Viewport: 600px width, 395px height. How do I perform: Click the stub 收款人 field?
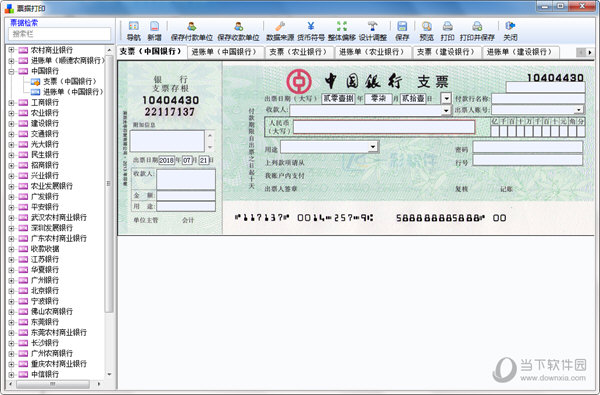[186, 180]
